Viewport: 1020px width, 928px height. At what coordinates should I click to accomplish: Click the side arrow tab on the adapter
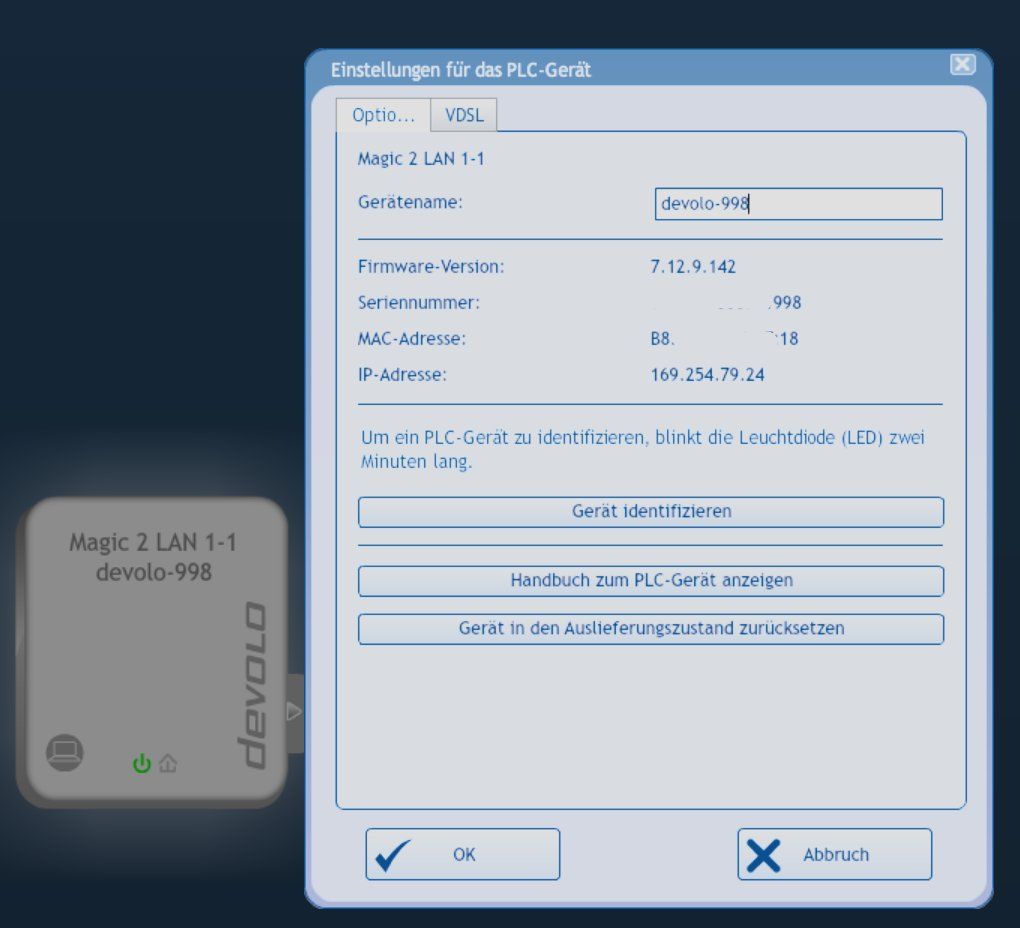295,713
